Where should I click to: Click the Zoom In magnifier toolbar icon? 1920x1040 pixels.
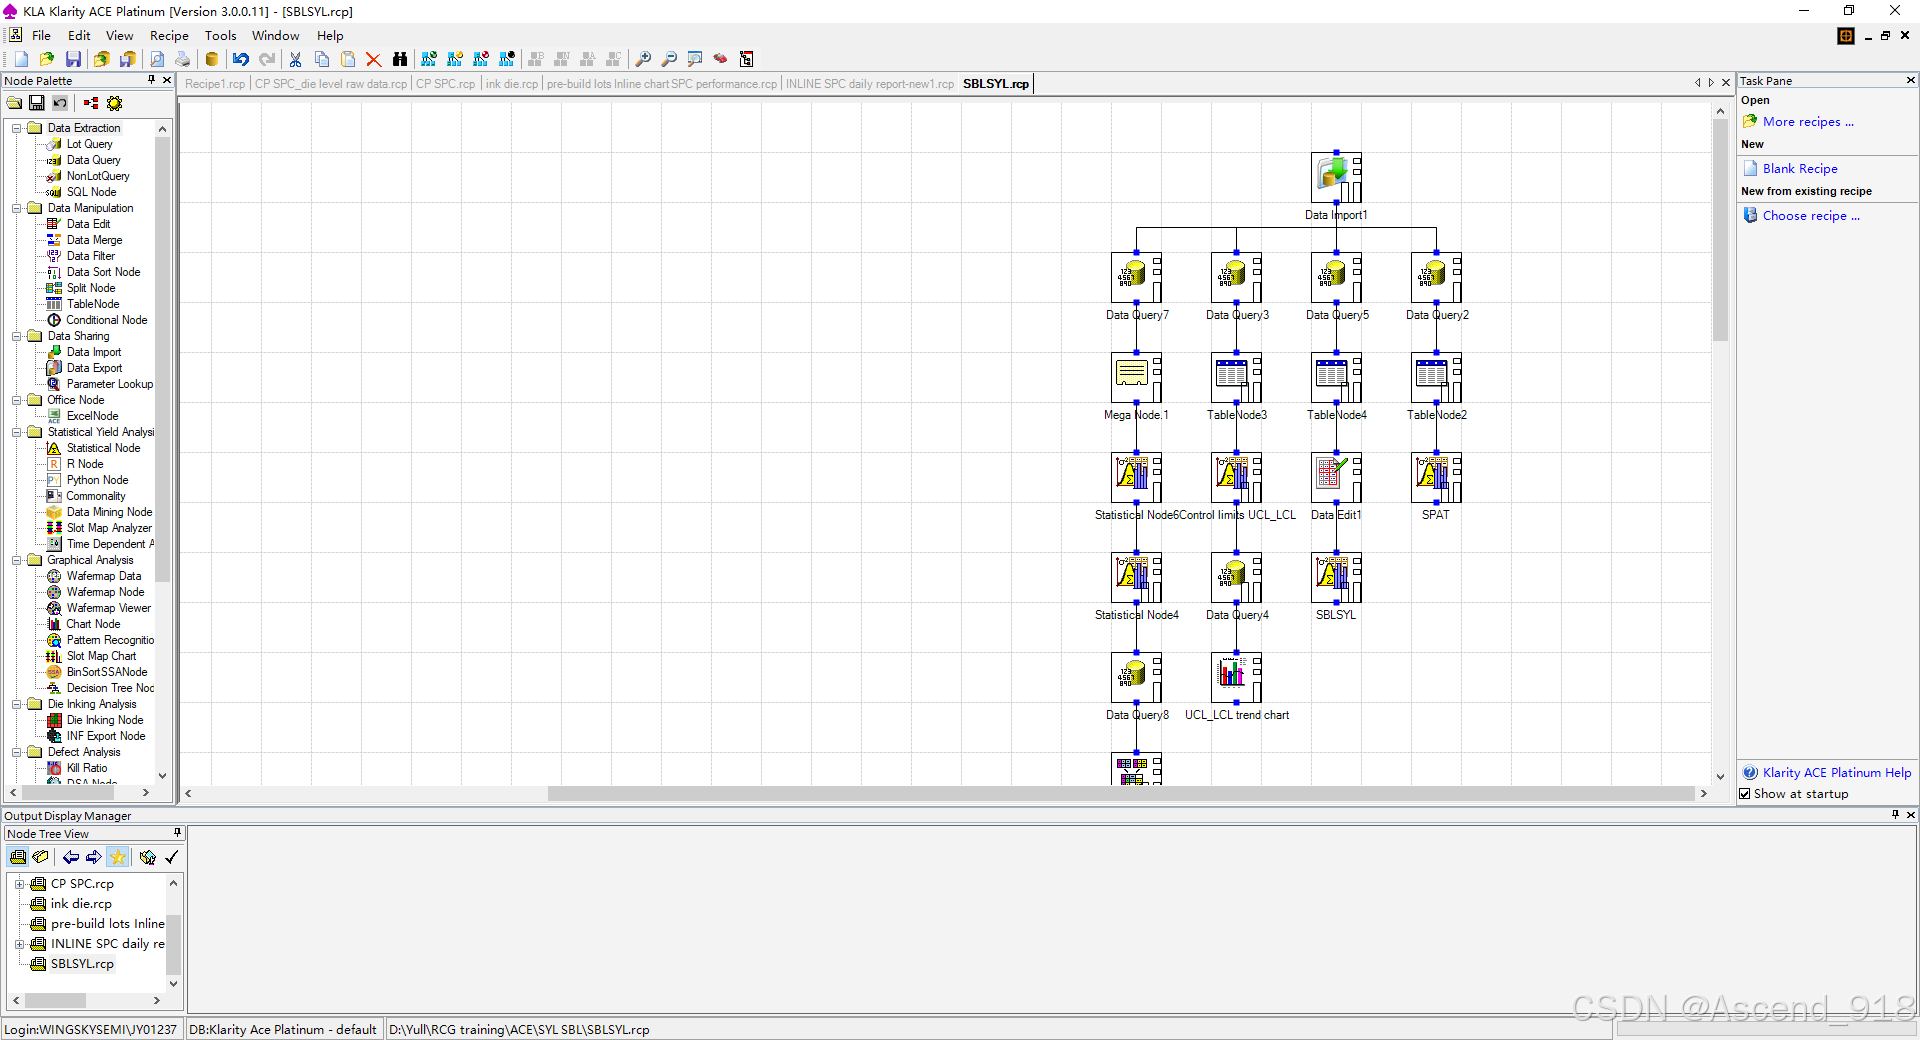[x=643, y=59]
